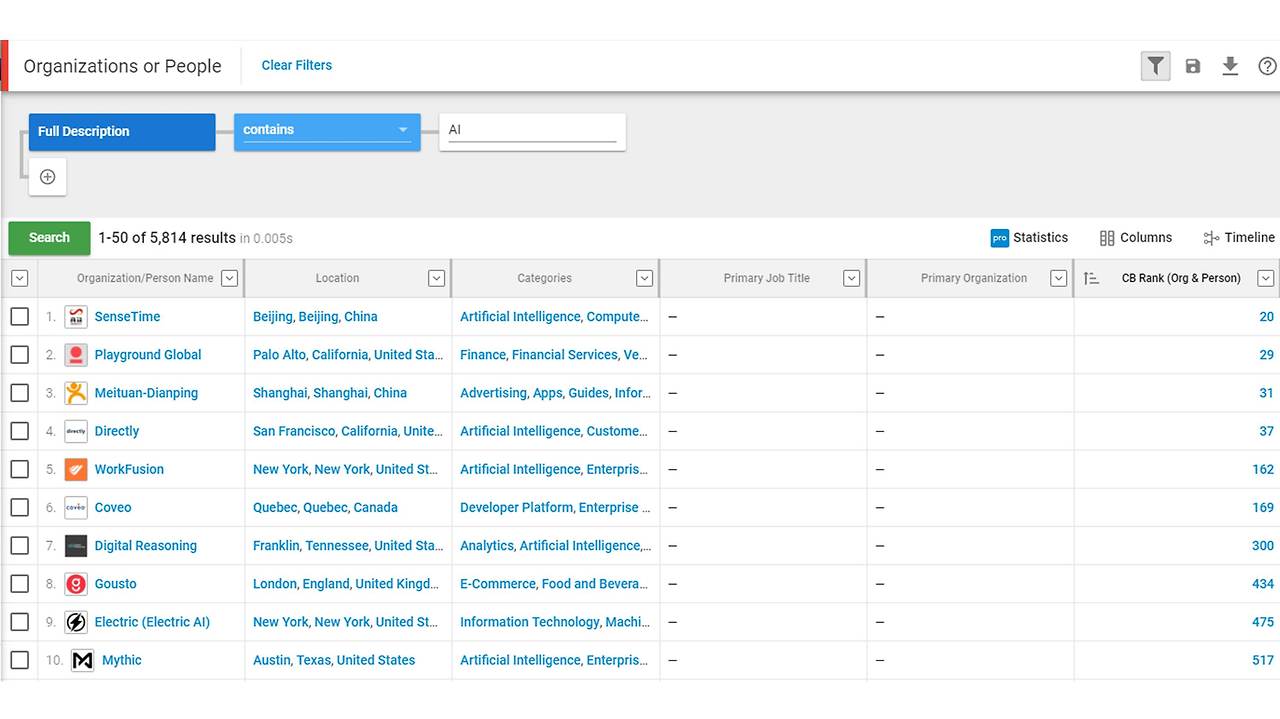
Task: Select the Coveo row checkbox
Action: tap(20, 507)
